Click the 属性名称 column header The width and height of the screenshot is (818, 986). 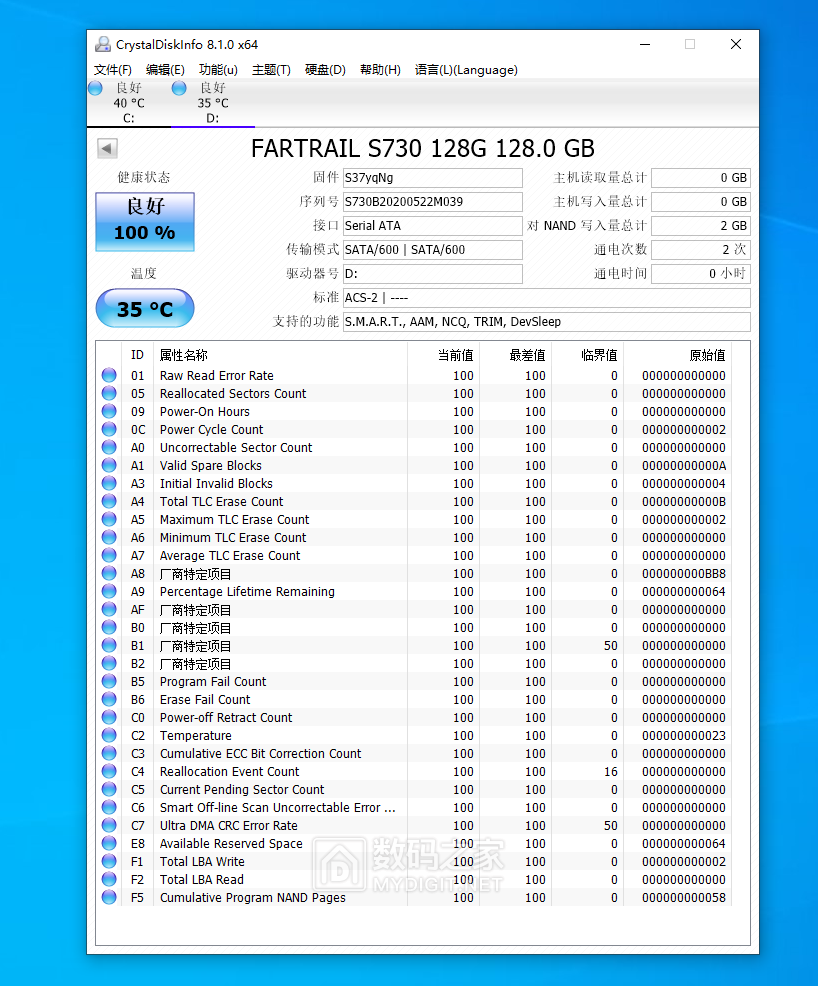point(184,355)
